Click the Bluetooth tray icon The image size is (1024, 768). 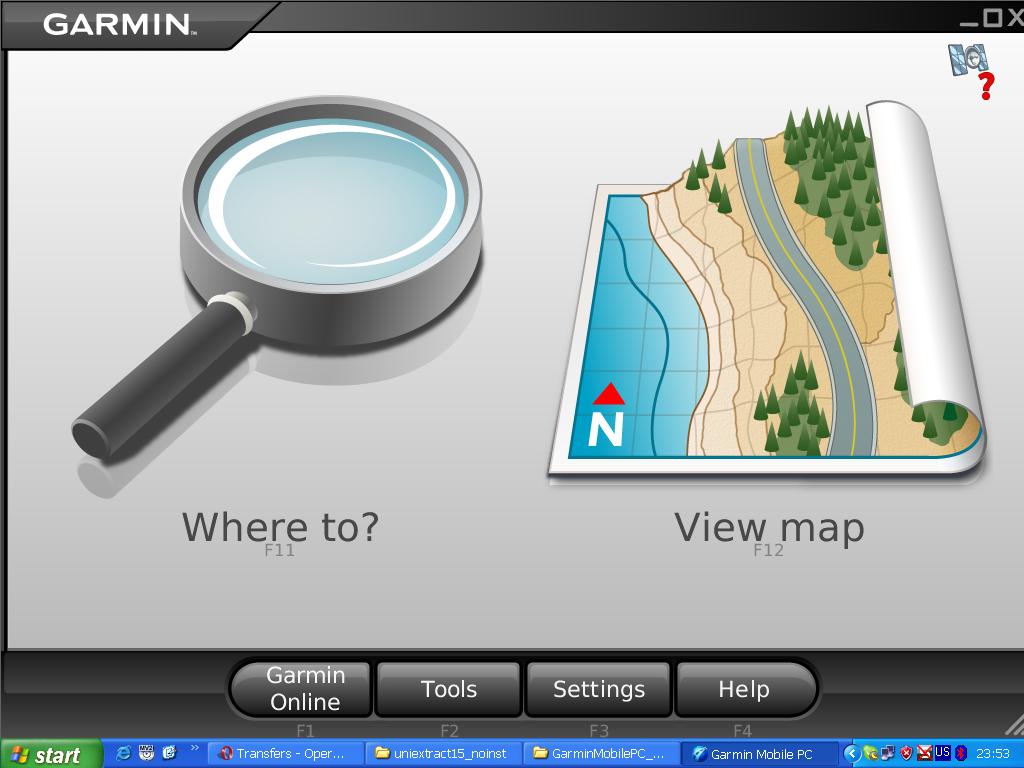coord(961,754)
